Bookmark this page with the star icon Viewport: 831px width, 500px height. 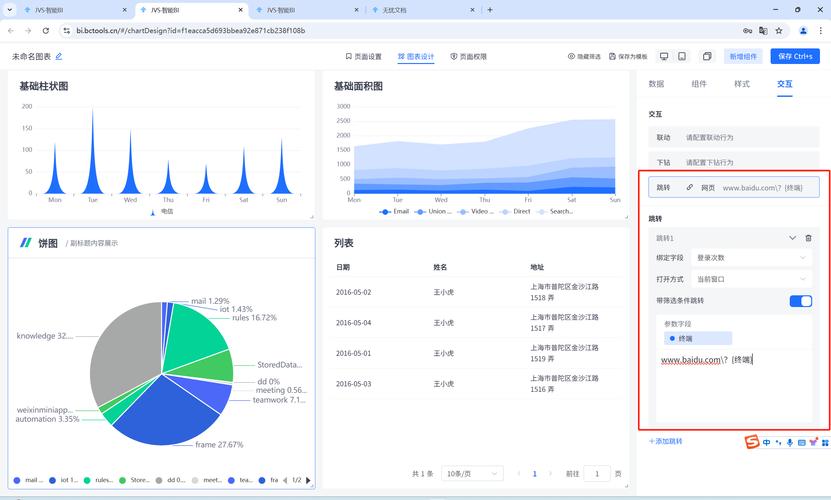pos(779,31)
